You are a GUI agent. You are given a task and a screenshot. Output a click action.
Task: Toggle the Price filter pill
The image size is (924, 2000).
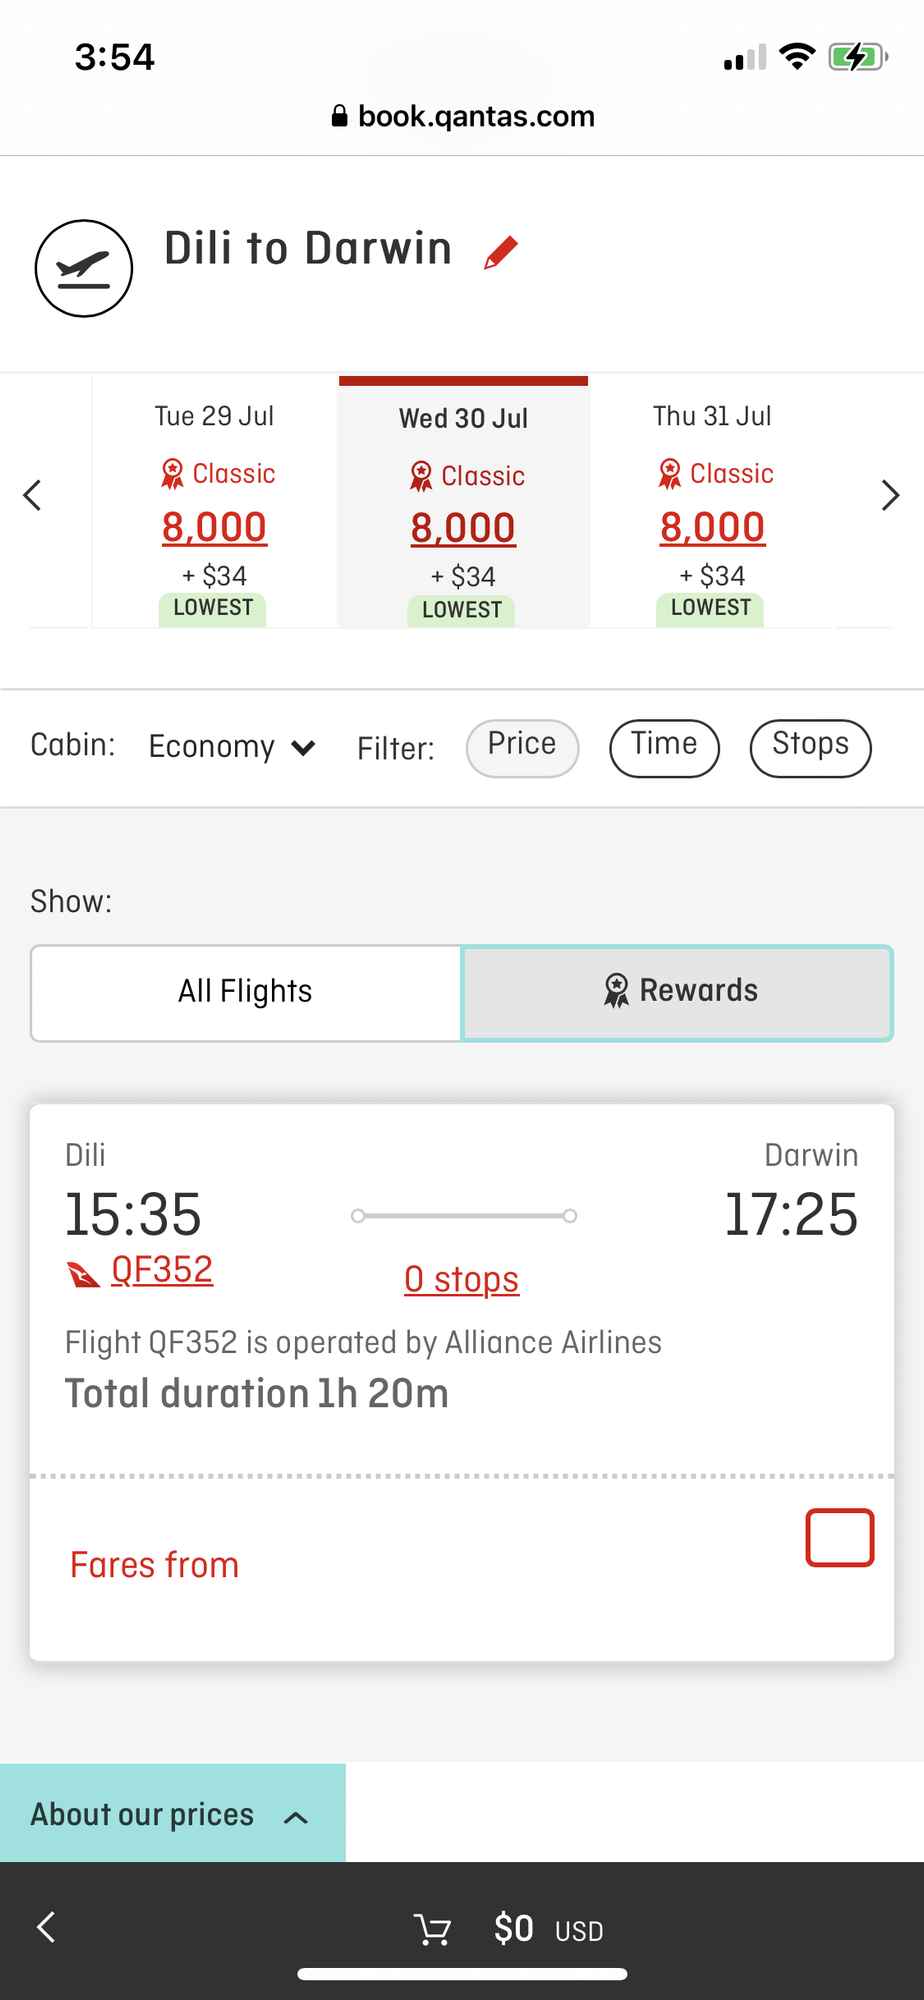click(x=522, y=748)
